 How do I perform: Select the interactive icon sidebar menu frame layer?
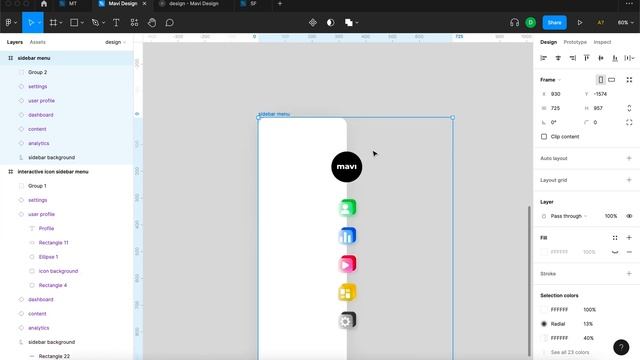(x=53, y=172)
